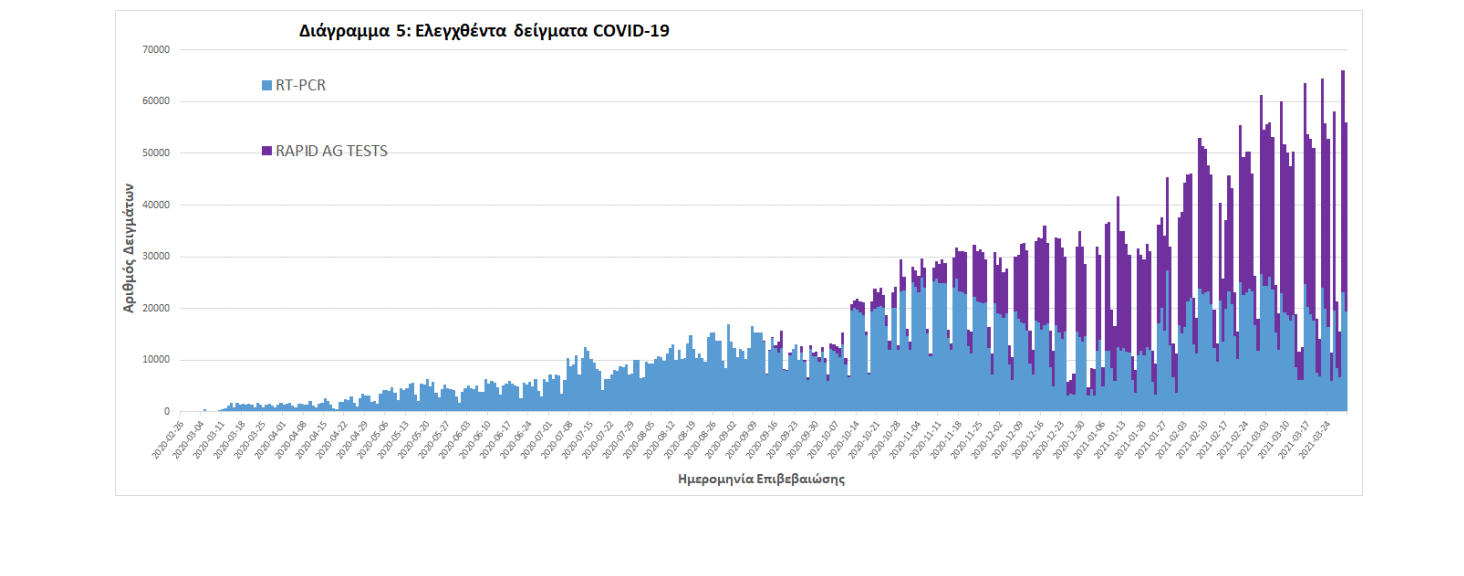Screen dimensions: 1464x576
Task: Click the 0 label on the y-axis
Action: click(167, 412)
